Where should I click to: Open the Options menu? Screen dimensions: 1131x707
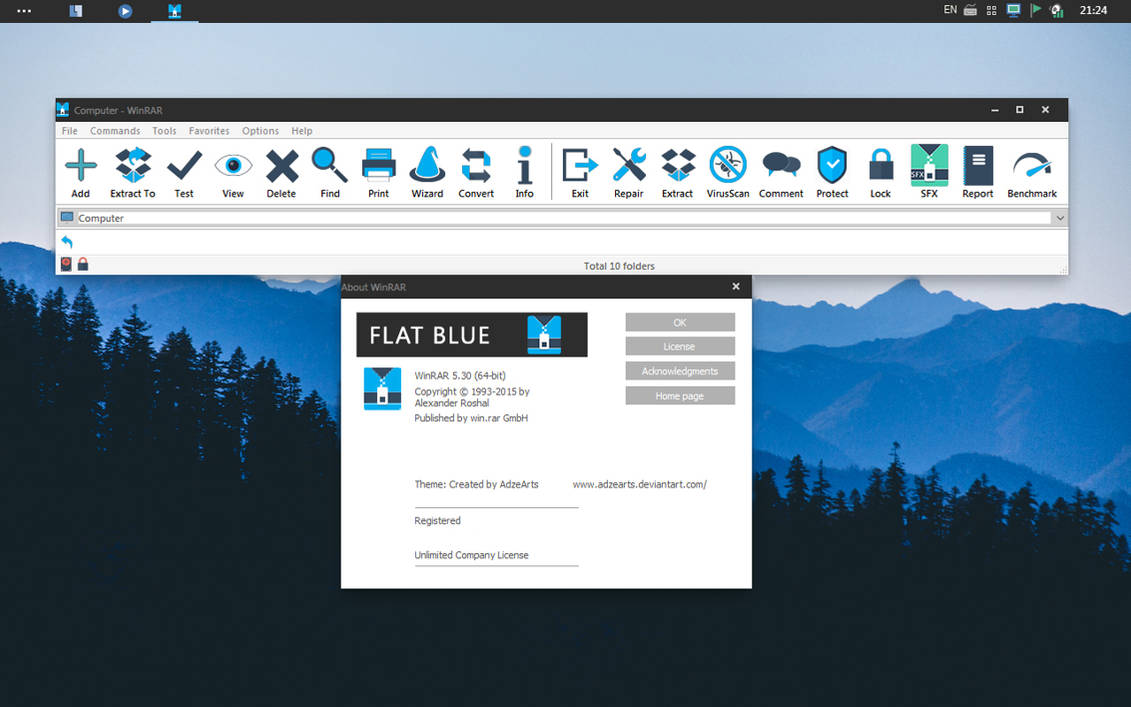pyautogui.click(x=260, y=130)
